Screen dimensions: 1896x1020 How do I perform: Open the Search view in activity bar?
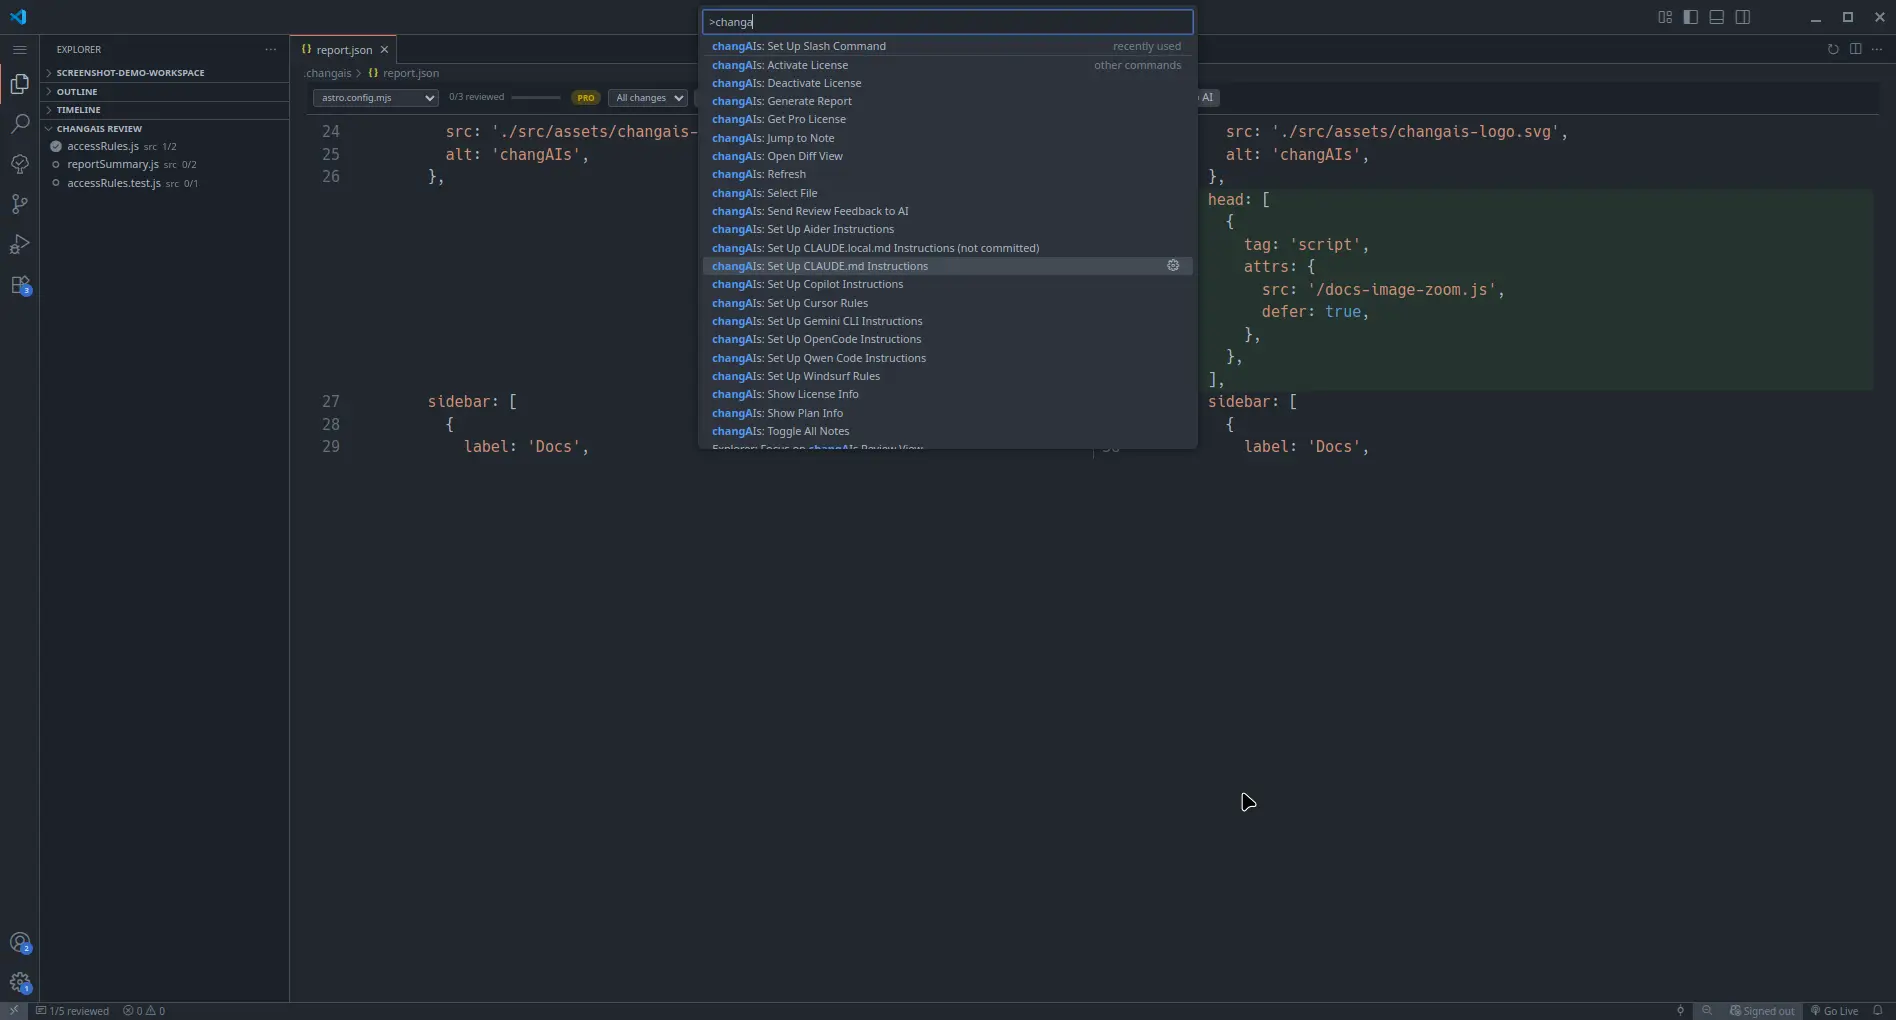tap(19, 124)
